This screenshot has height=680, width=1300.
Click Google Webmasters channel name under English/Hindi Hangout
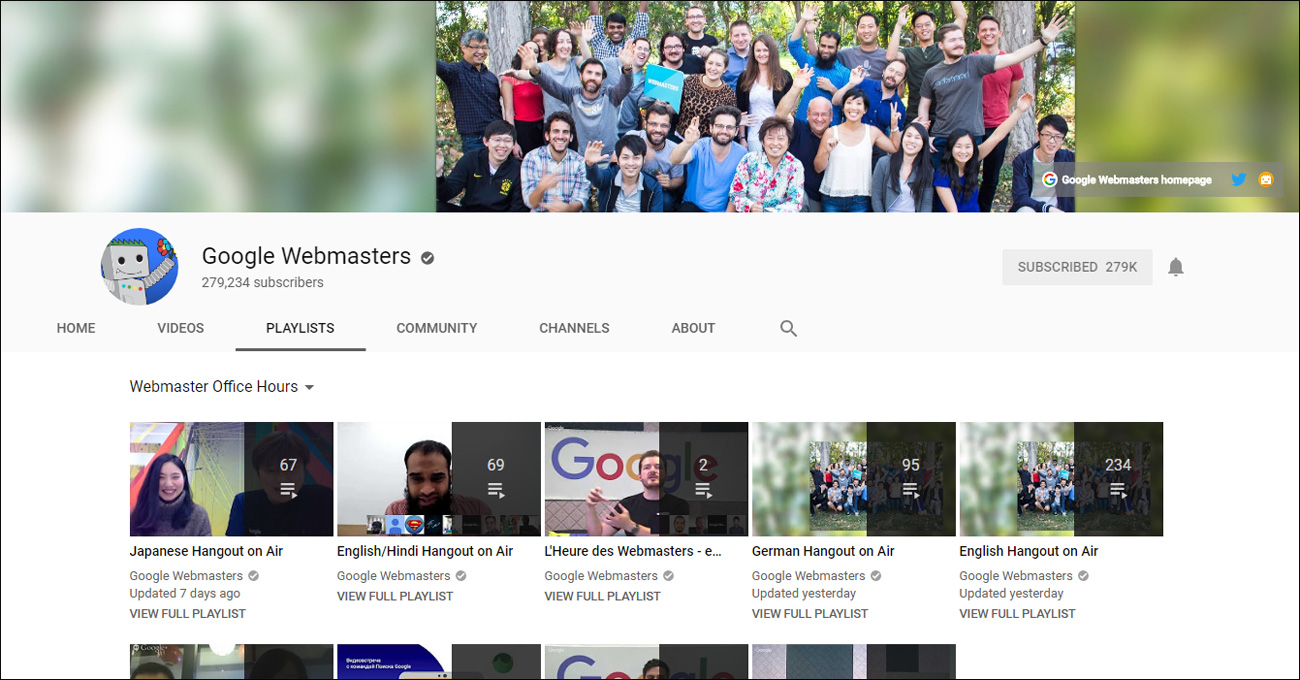[x=394, y=576]
